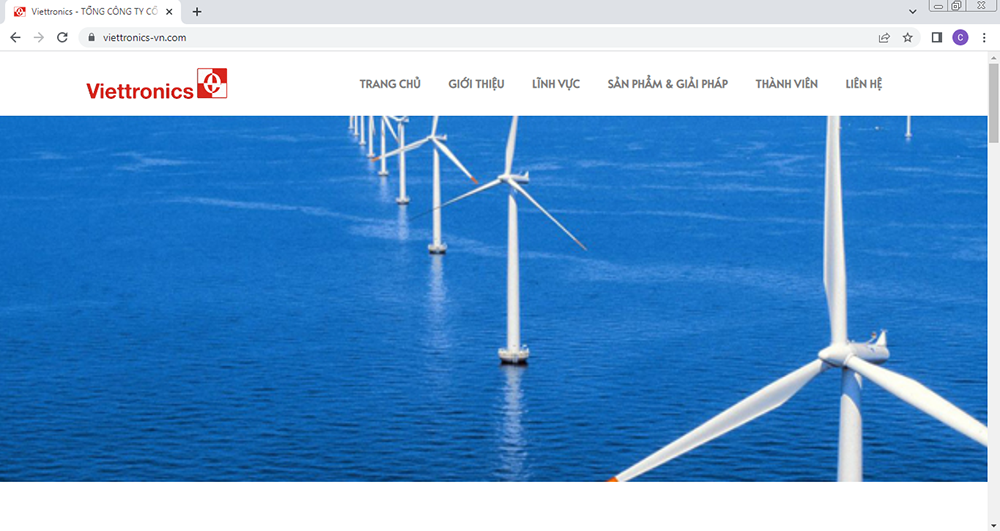
Task: Click the wind turbine banner image
Action: pyautogui.click(x=494, y=298)
